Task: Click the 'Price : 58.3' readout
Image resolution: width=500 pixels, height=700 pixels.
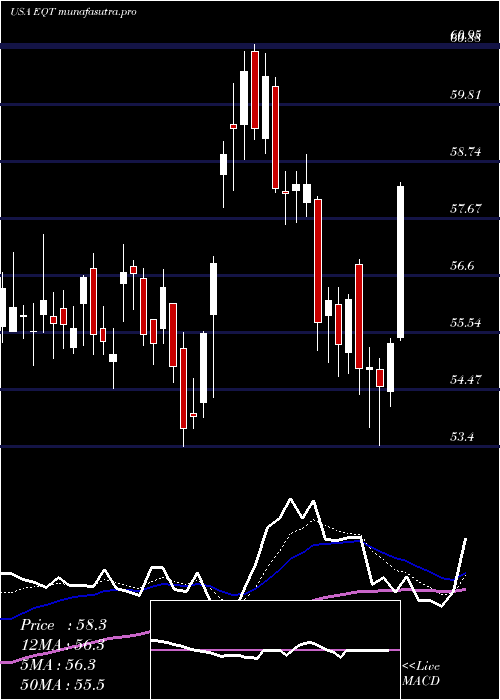Action: click(x=63, y=625)
